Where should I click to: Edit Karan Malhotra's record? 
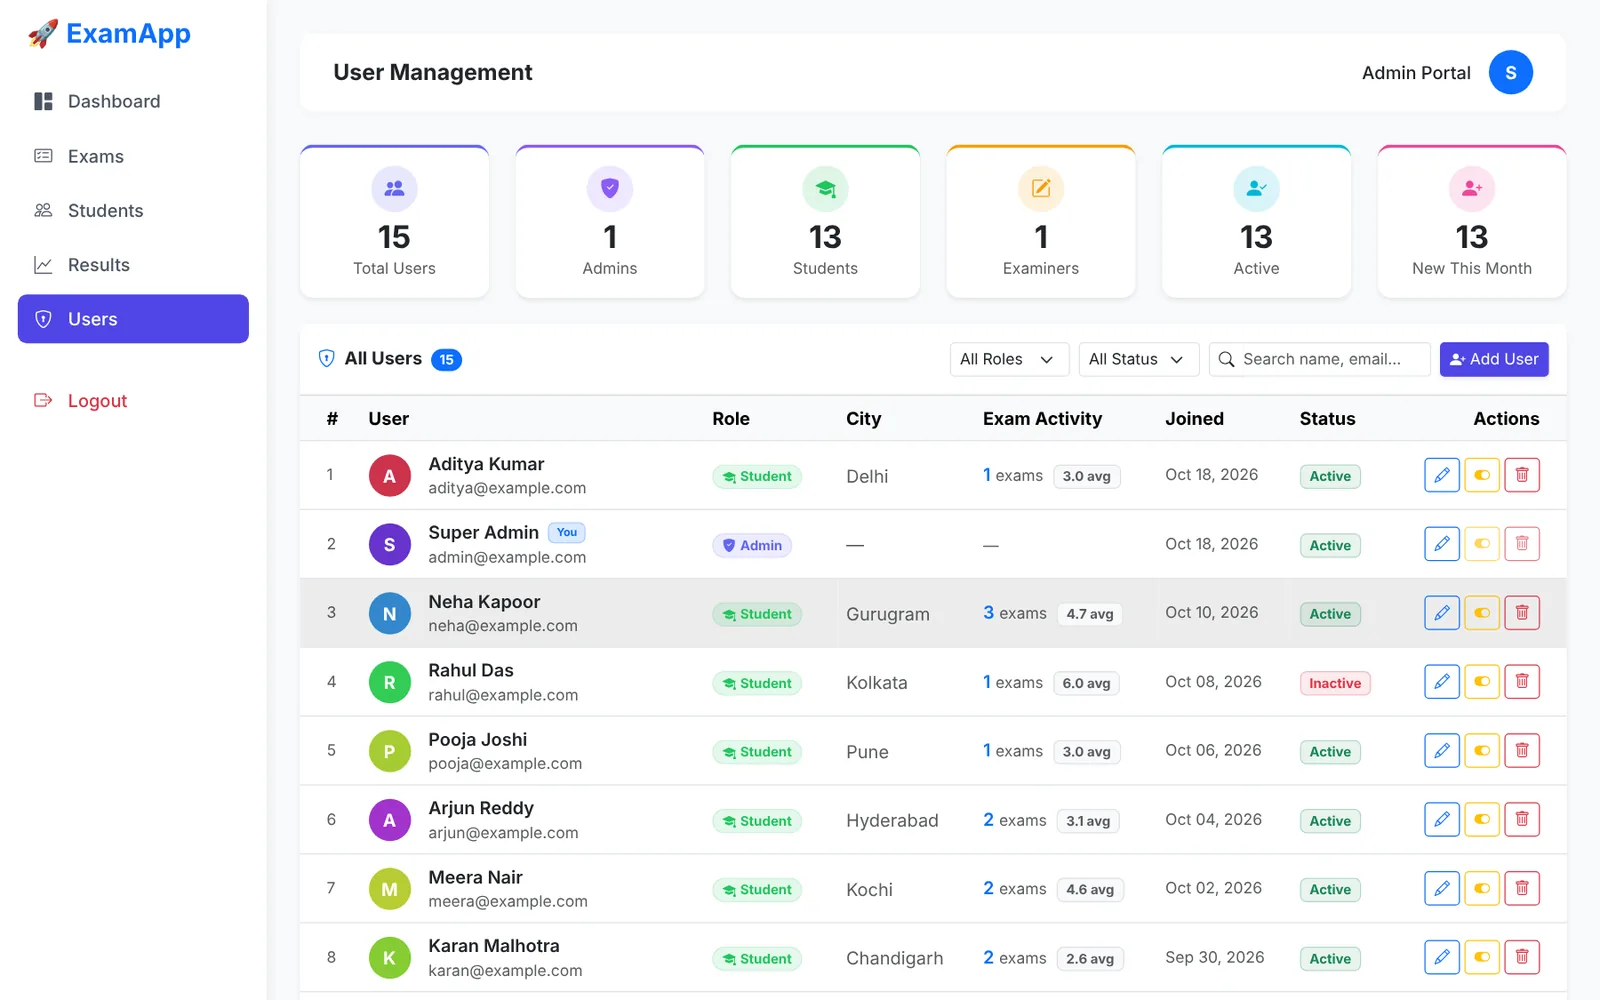[1442, 957]
